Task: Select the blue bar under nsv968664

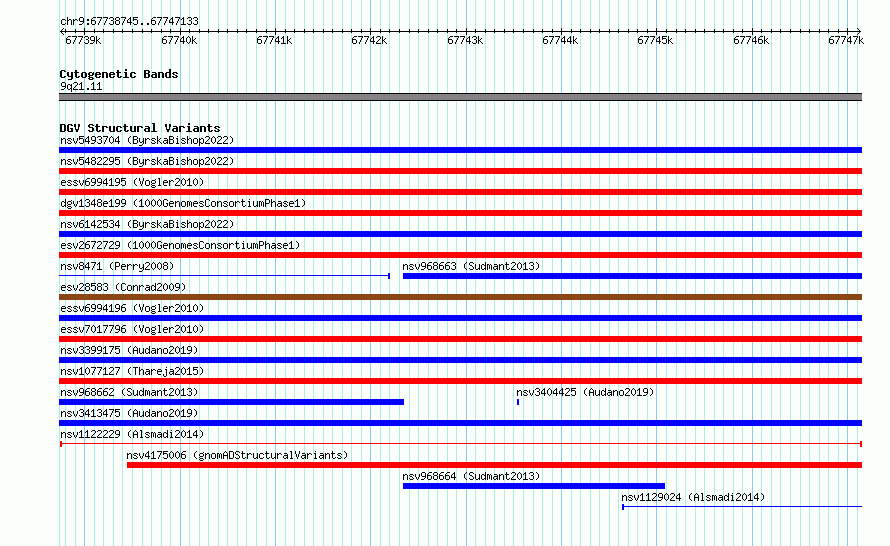Action: point(534,486)
